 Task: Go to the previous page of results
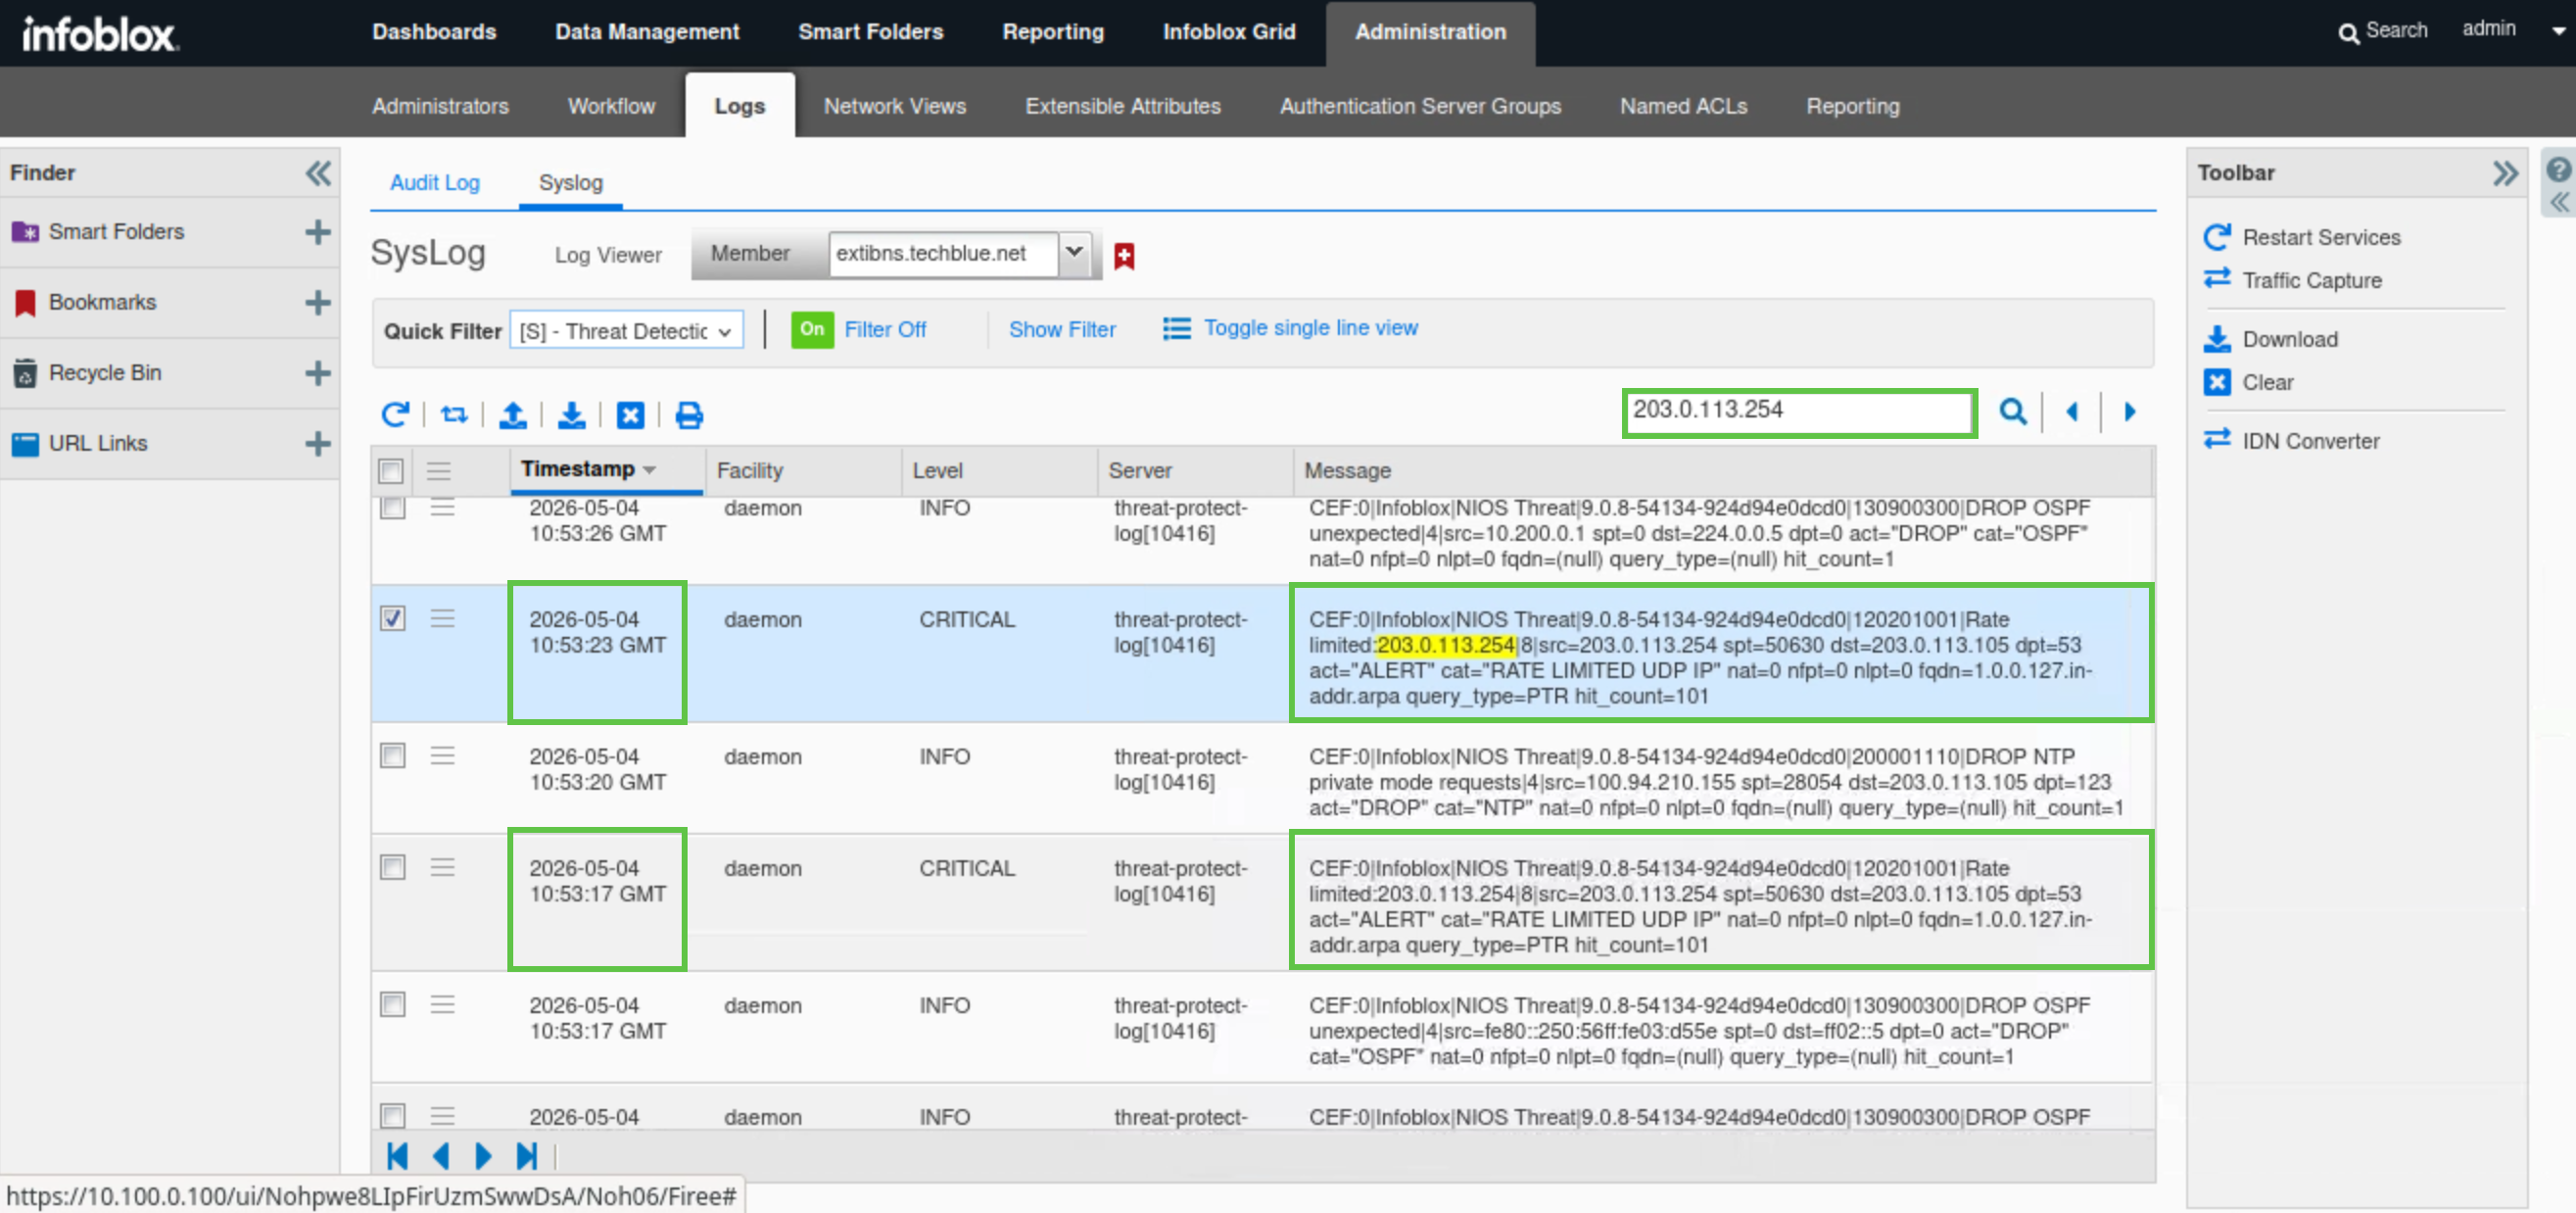coord(441,1157)
